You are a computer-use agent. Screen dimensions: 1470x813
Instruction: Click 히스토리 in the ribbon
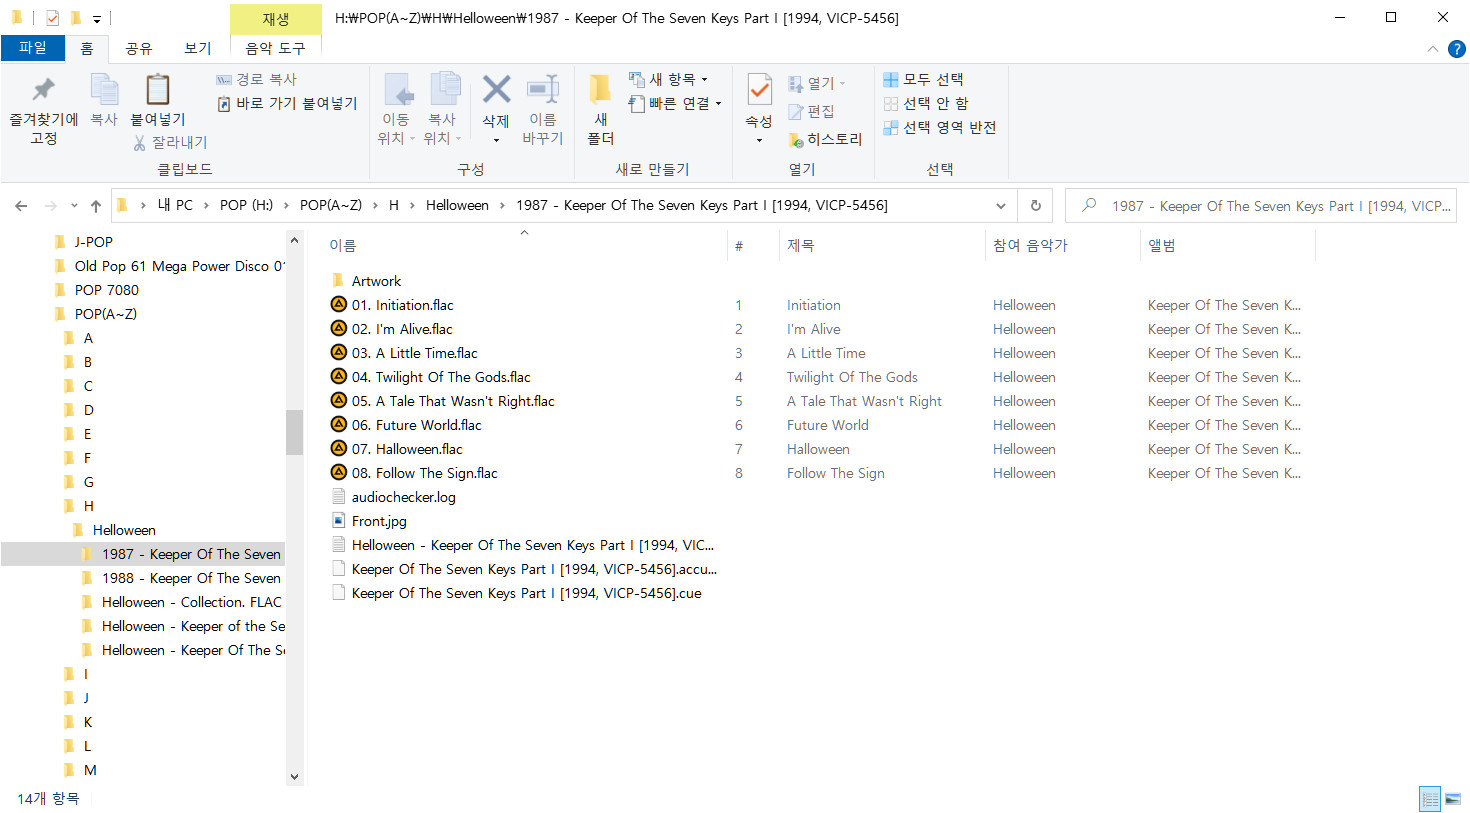click(825, 139)
